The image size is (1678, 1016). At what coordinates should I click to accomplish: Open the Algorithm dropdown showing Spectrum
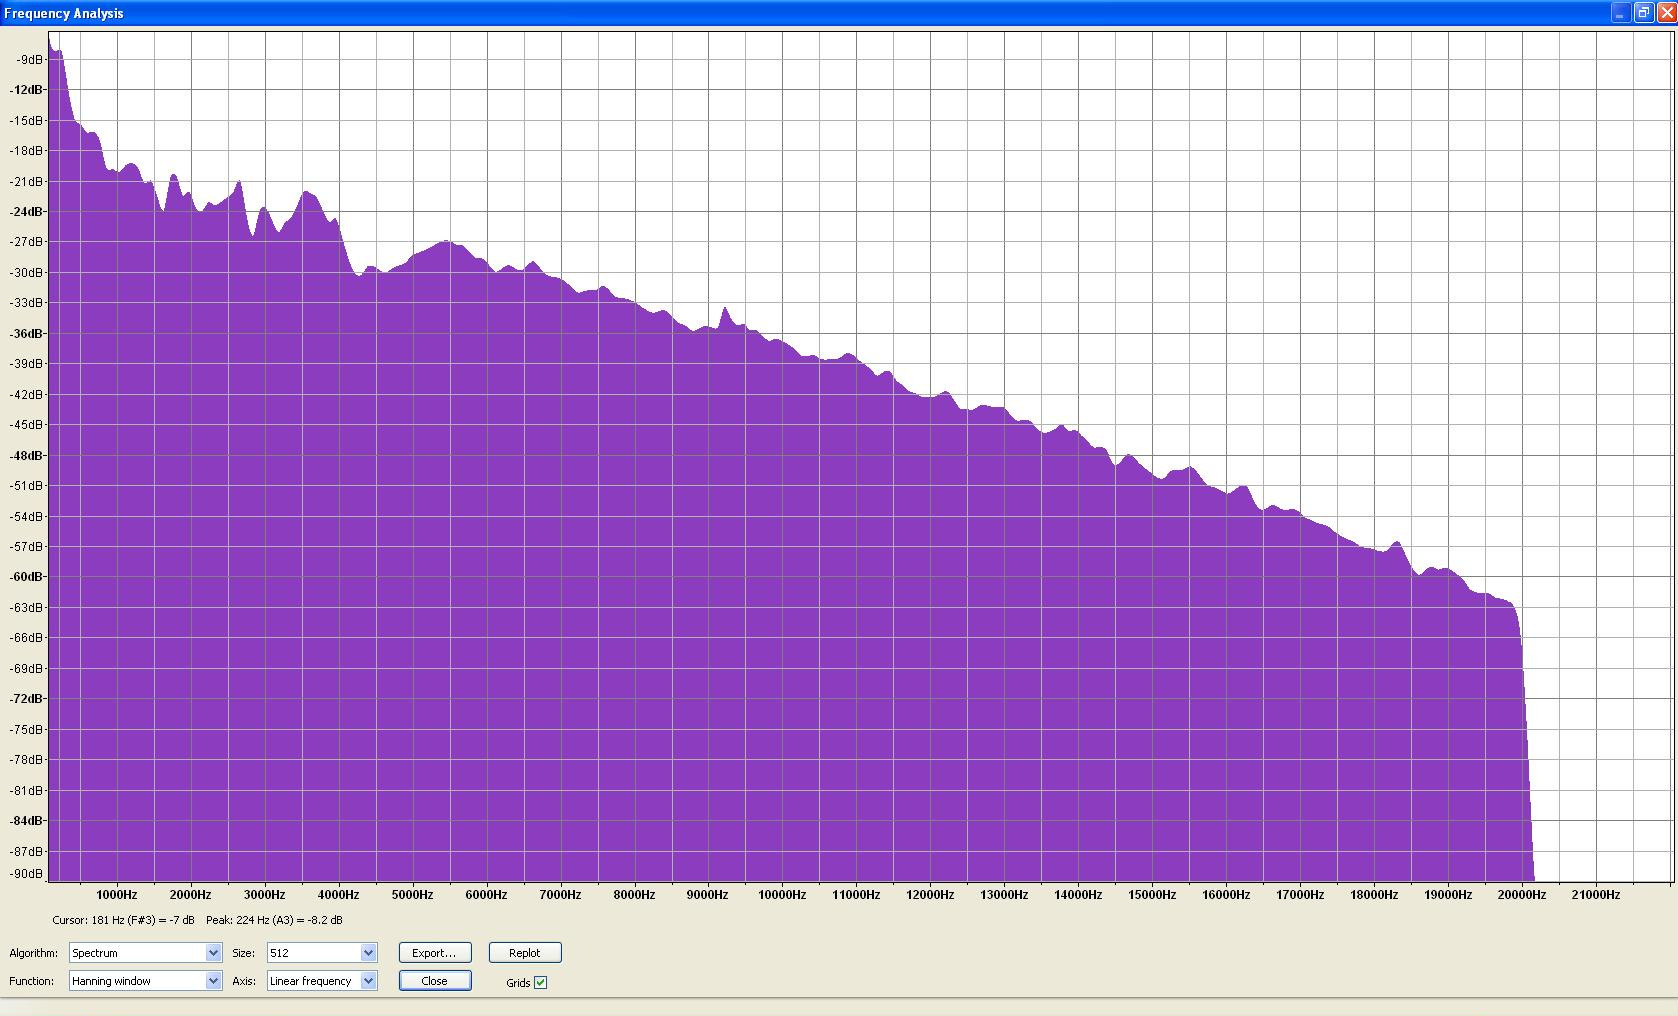click(x=145, y=953)
